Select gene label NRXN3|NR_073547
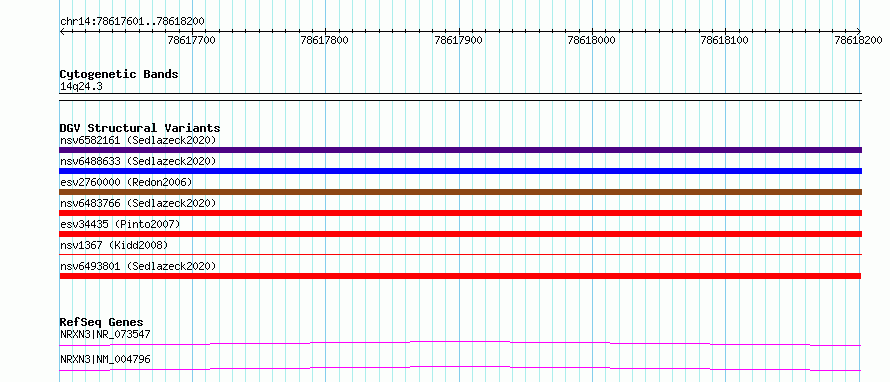Image resolution: width=890 pixels, height=382 pixels. coord(105,334)
